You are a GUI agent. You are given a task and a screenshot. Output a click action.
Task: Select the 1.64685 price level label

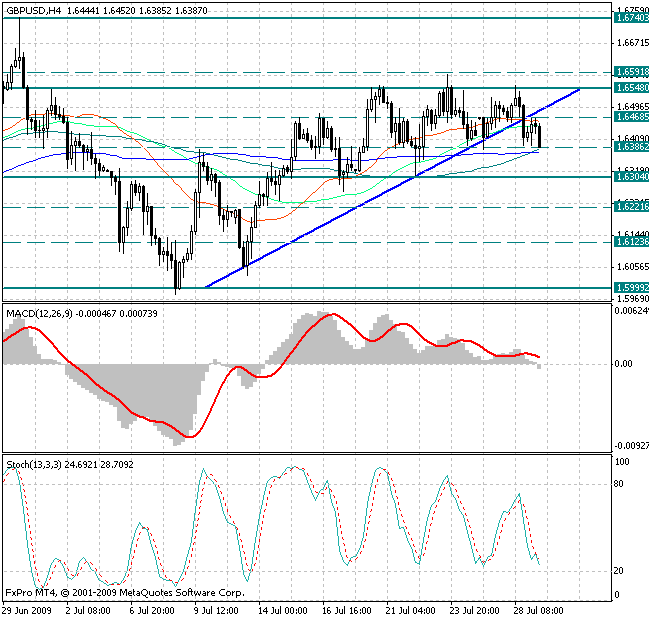point(631,117)
